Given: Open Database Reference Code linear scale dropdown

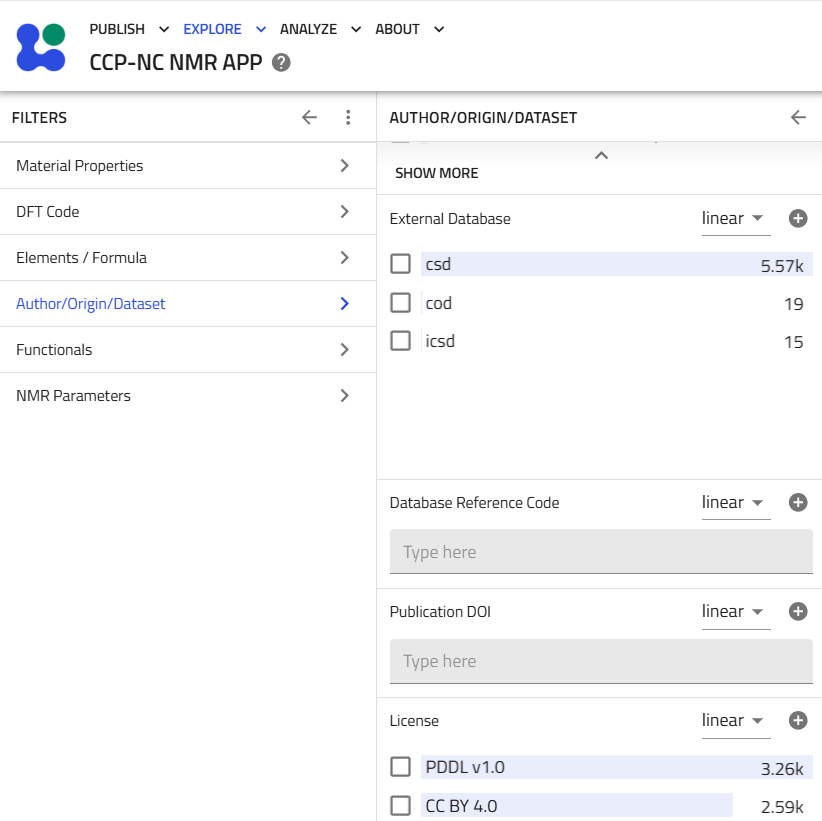Looking at the screenshot, I should click(736, 503).
